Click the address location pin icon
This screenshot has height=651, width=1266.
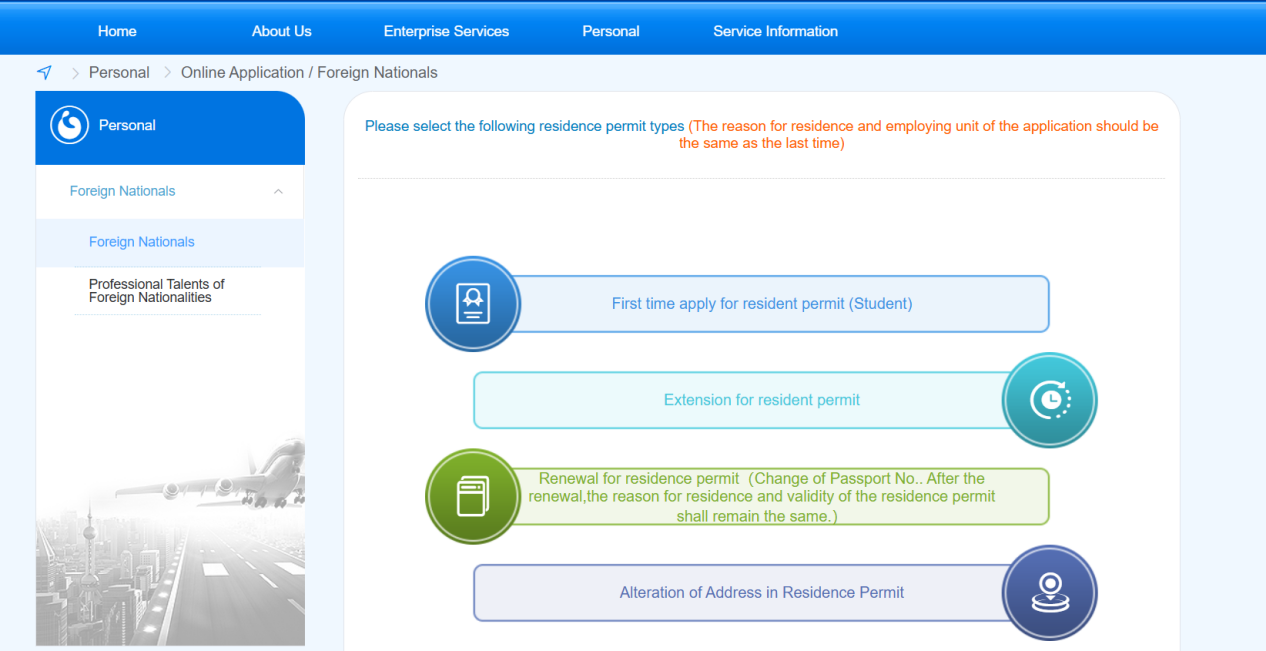click(1050, 592)
